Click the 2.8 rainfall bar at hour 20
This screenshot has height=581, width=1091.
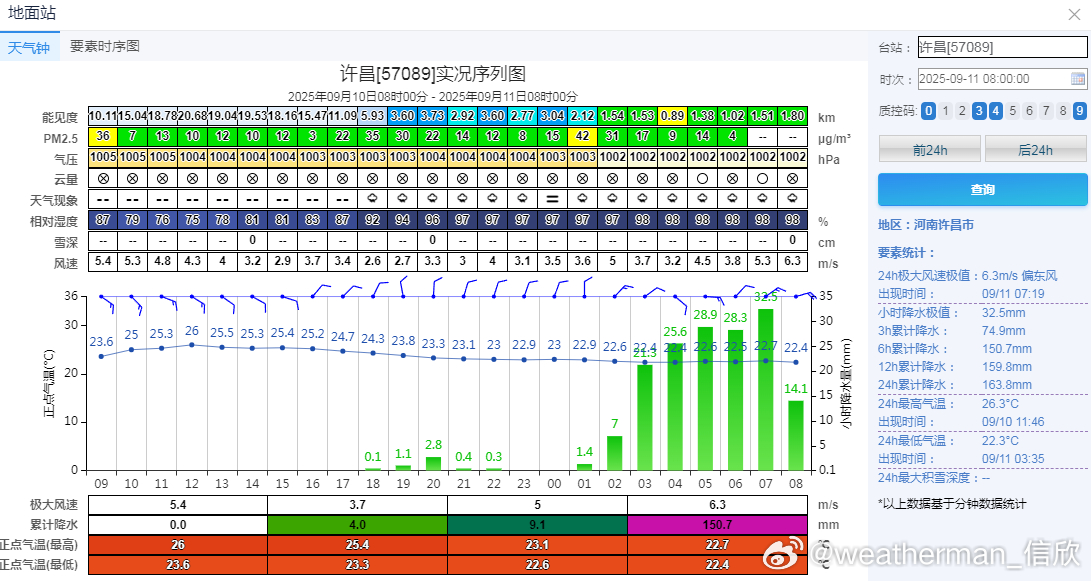(433, 463)
